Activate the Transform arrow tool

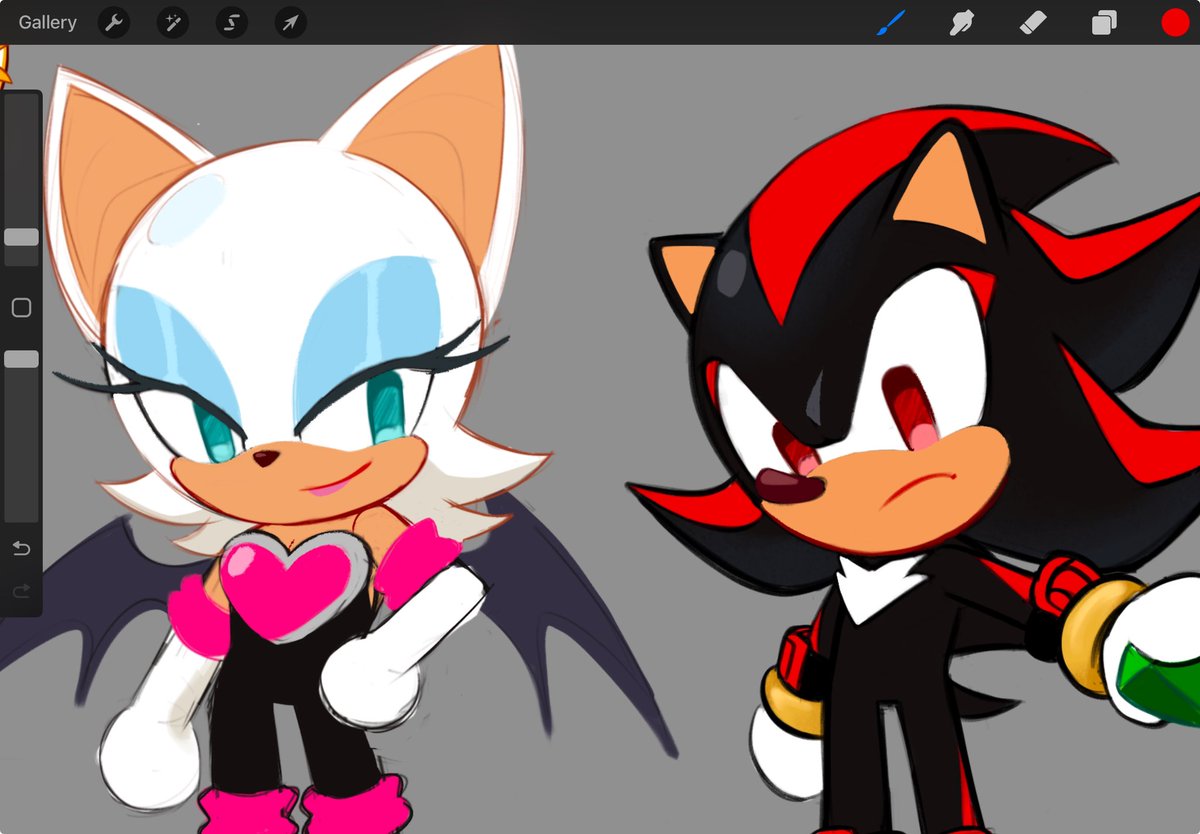[290, 22]
